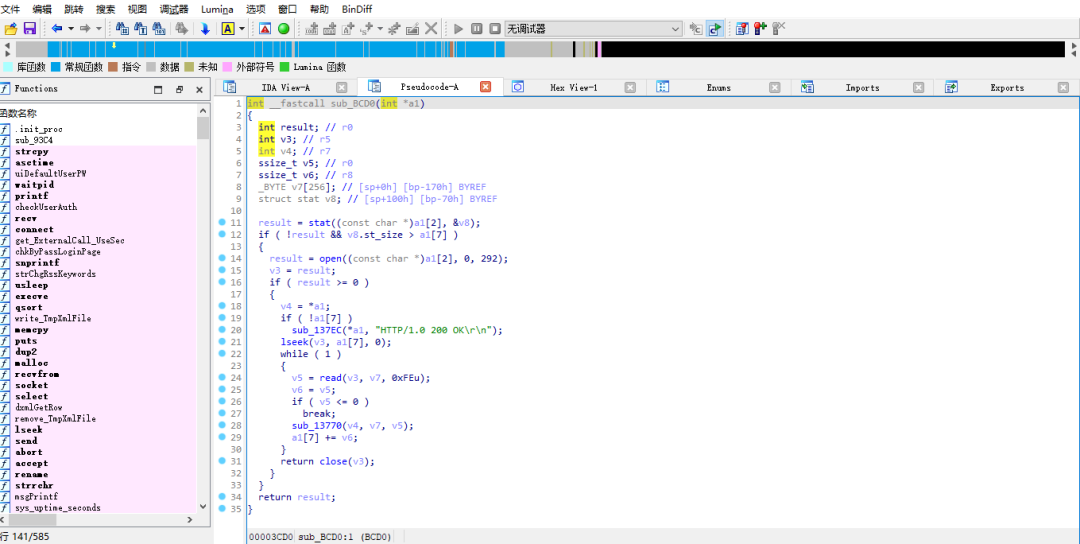Click the Exports tab icon
The width and height of the screenshot is (1080, 544).
(952, 87)
